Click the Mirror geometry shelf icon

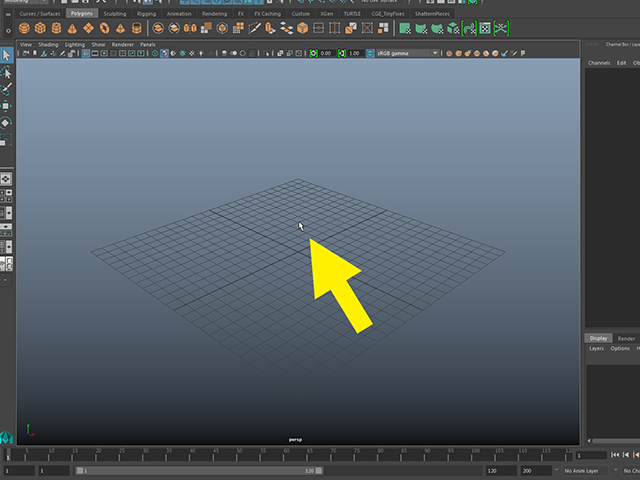click(x=190, y=28)
